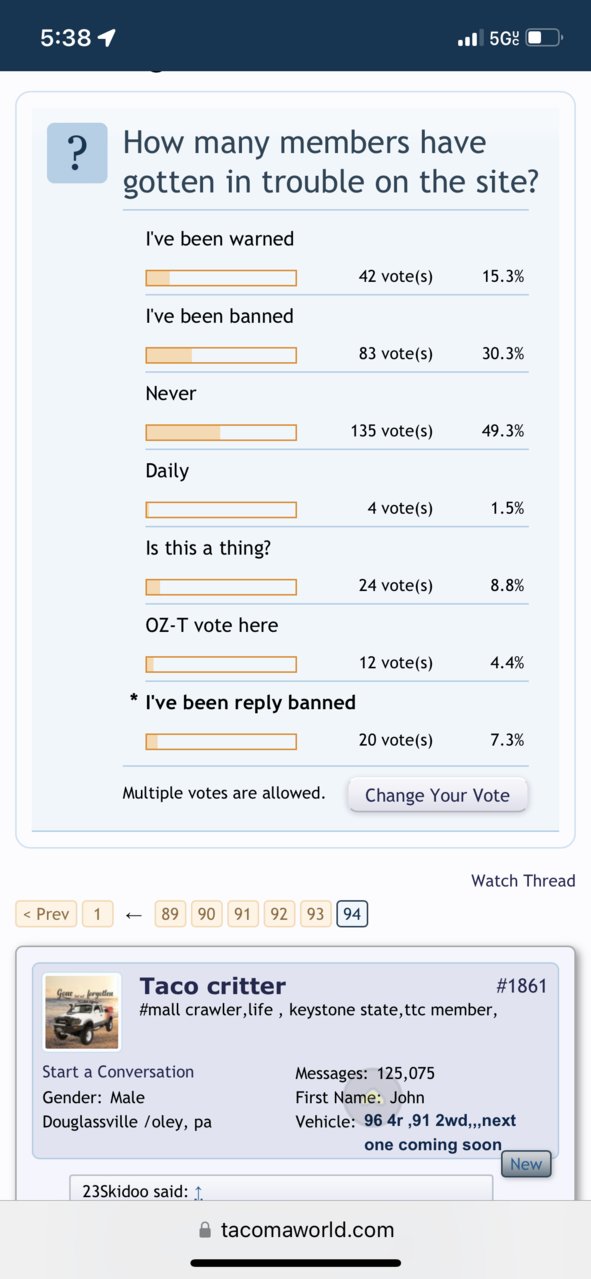Tap the cellular signal bars icon

468,39
